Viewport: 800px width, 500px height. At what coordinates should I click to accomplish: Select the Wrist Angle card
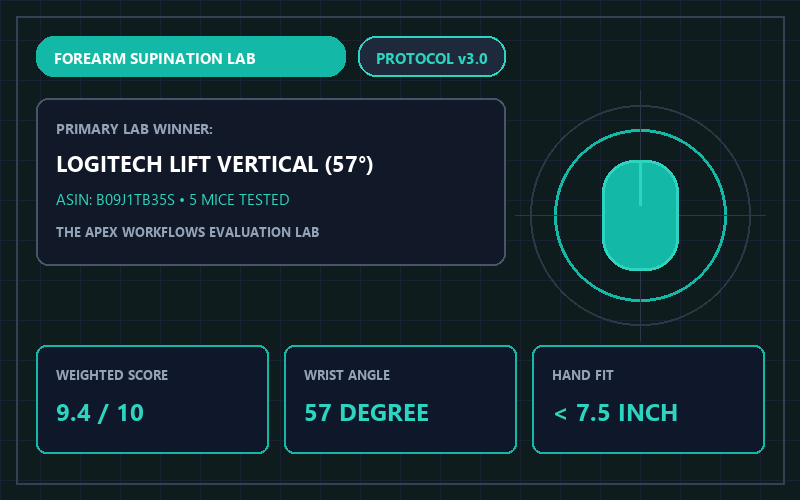401,399
